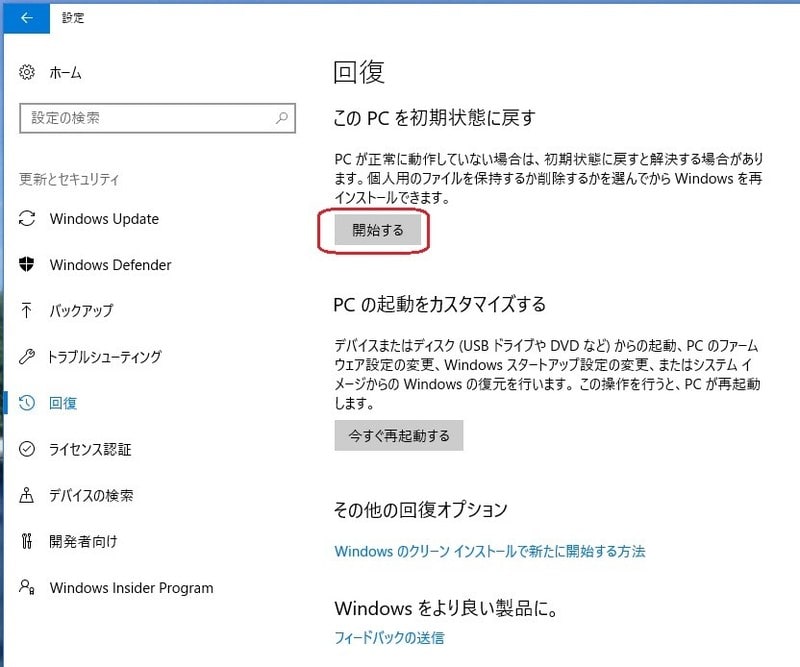Open ライセンス認証 page
The height and width of the screenshot is (667, 800).
click(90, 449)
